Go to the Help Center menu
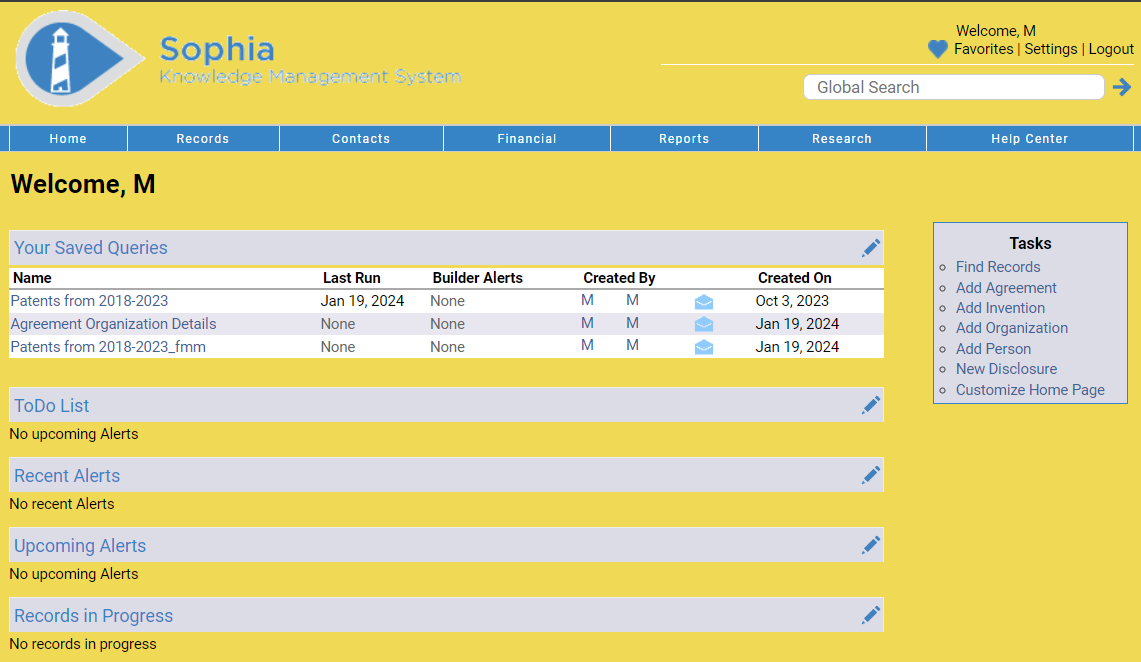This screenshot has height=662, width=1141. [x=1029, y=139]
